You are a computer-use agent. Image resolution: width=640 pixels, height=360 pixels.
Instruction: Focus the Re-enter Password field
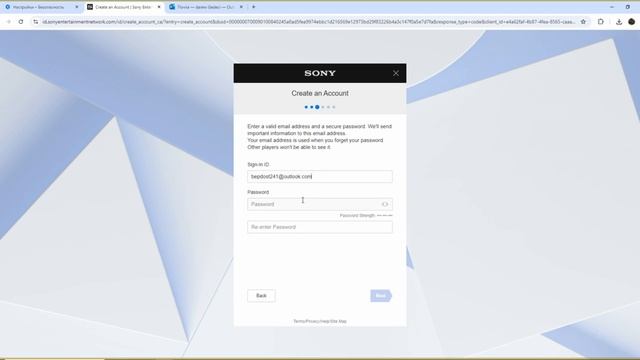(320, 227)
